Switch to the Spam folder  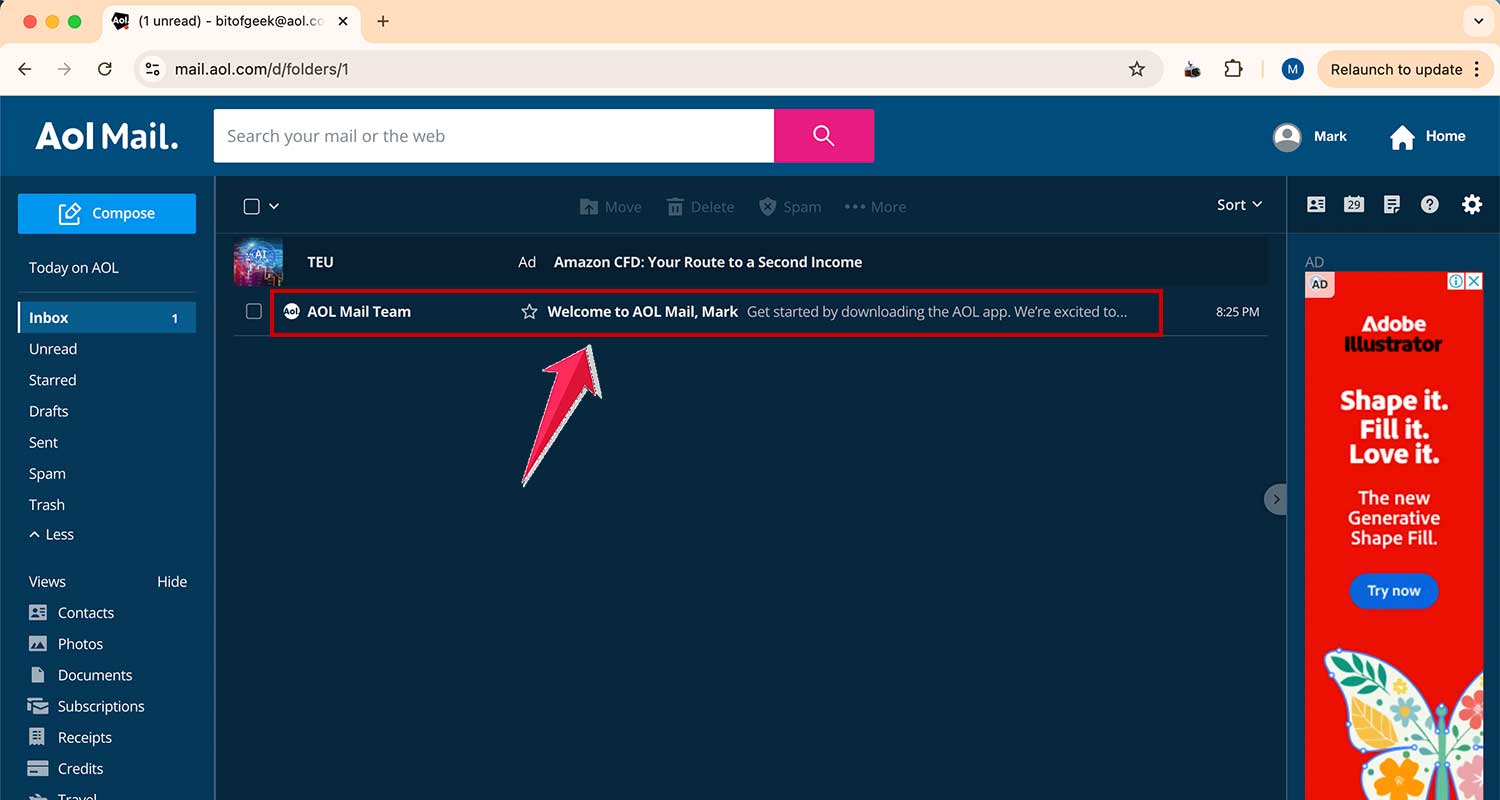(46, 473)
